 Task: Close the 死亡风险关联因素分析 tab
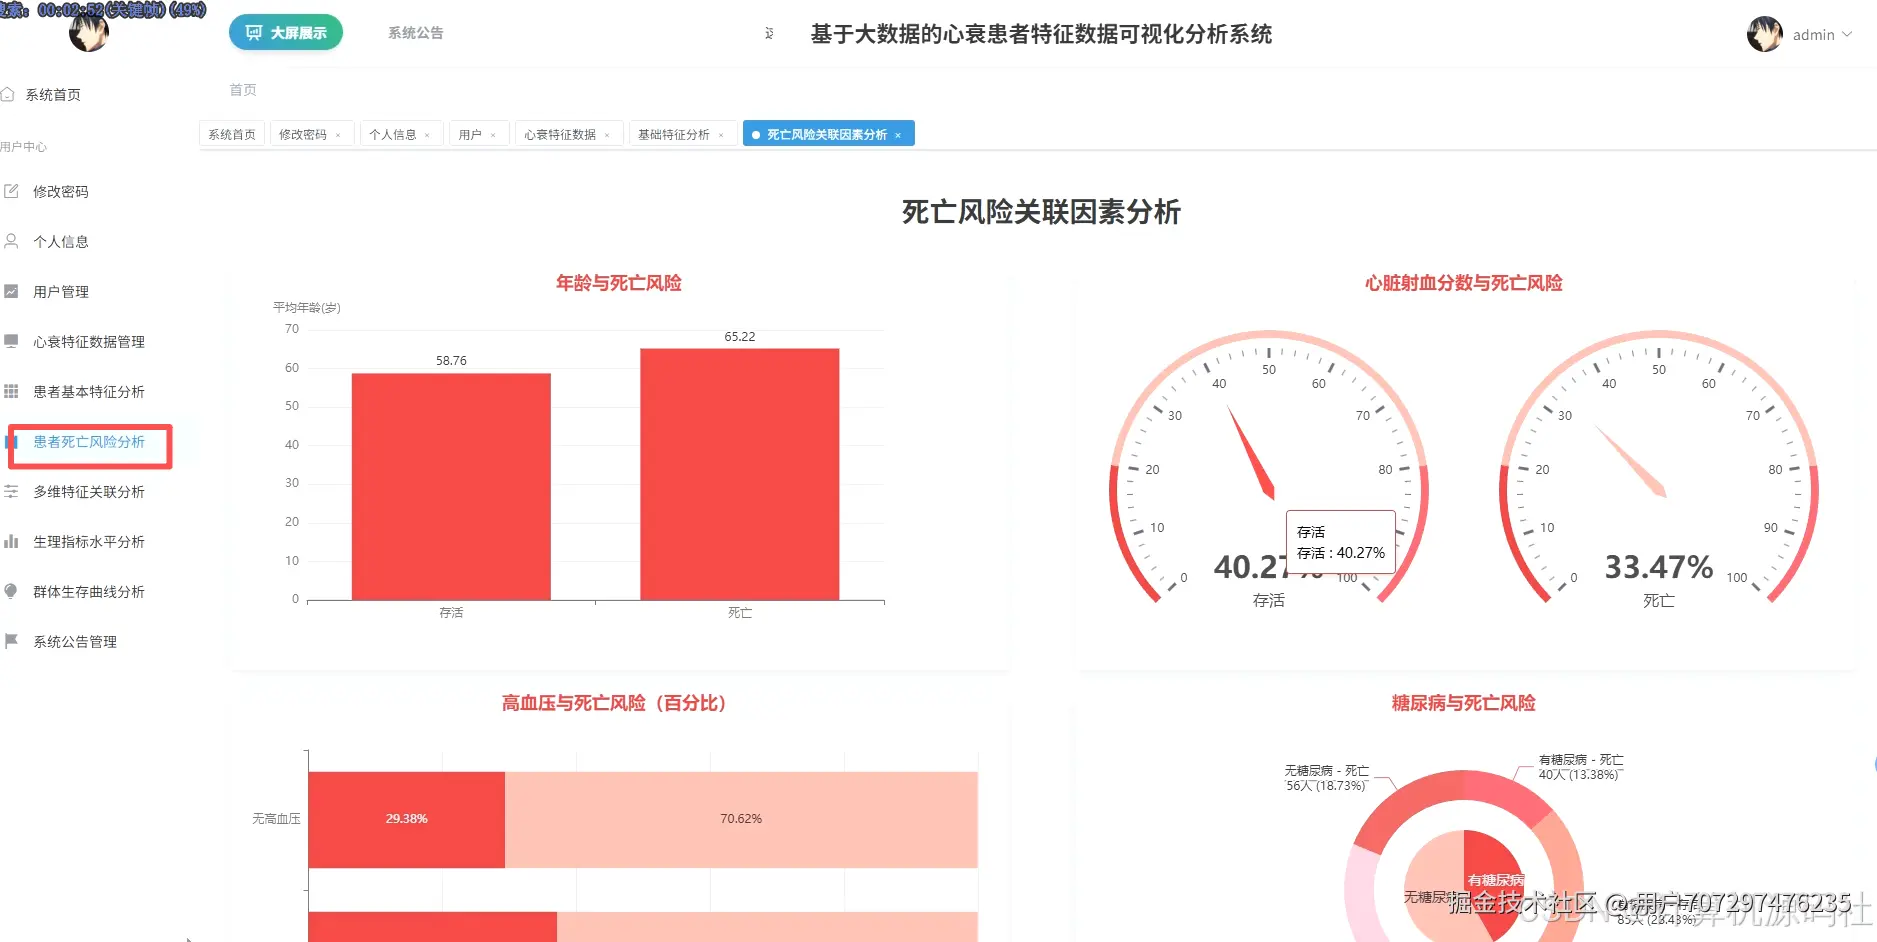coord(897,133)
